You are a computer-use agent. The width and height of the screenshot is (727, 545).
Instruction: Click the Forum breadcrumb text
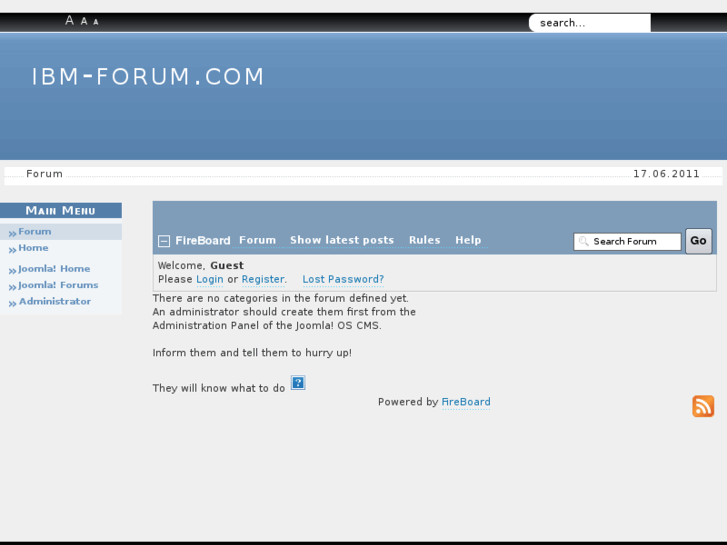click(44, 174)
